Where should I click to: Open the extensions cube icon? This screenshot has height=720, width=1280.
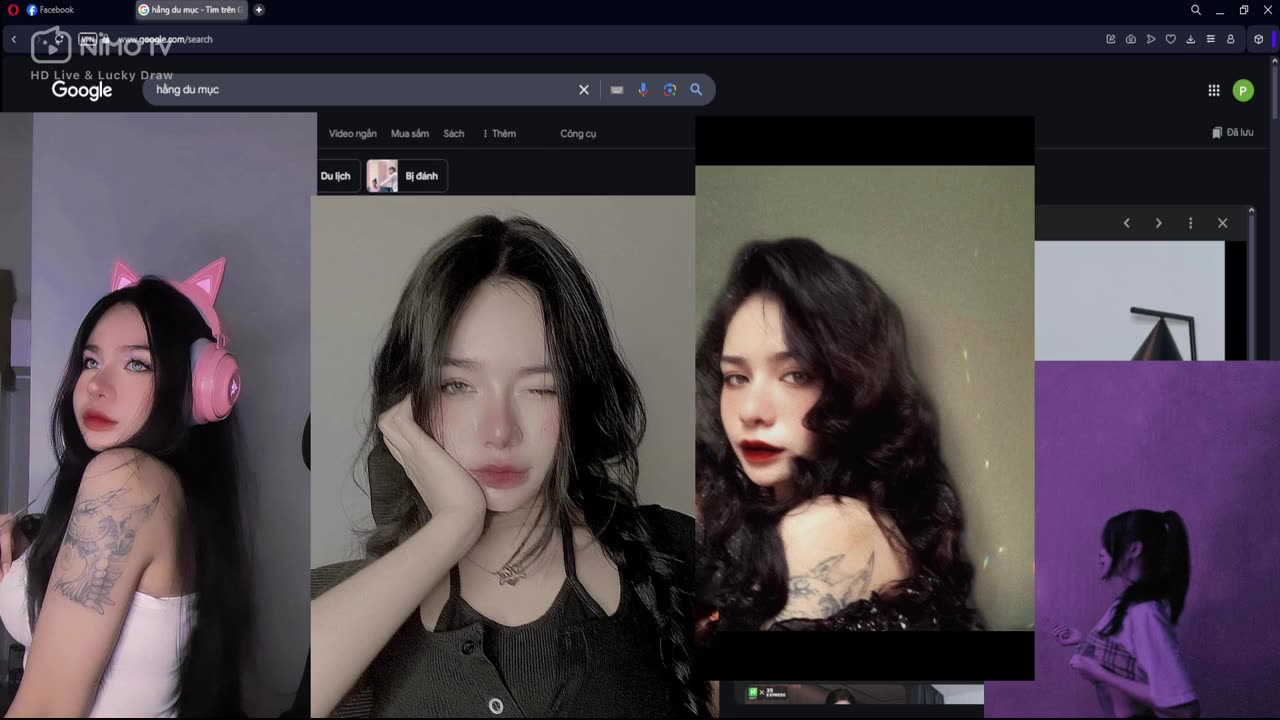(x=1259, y=39)
